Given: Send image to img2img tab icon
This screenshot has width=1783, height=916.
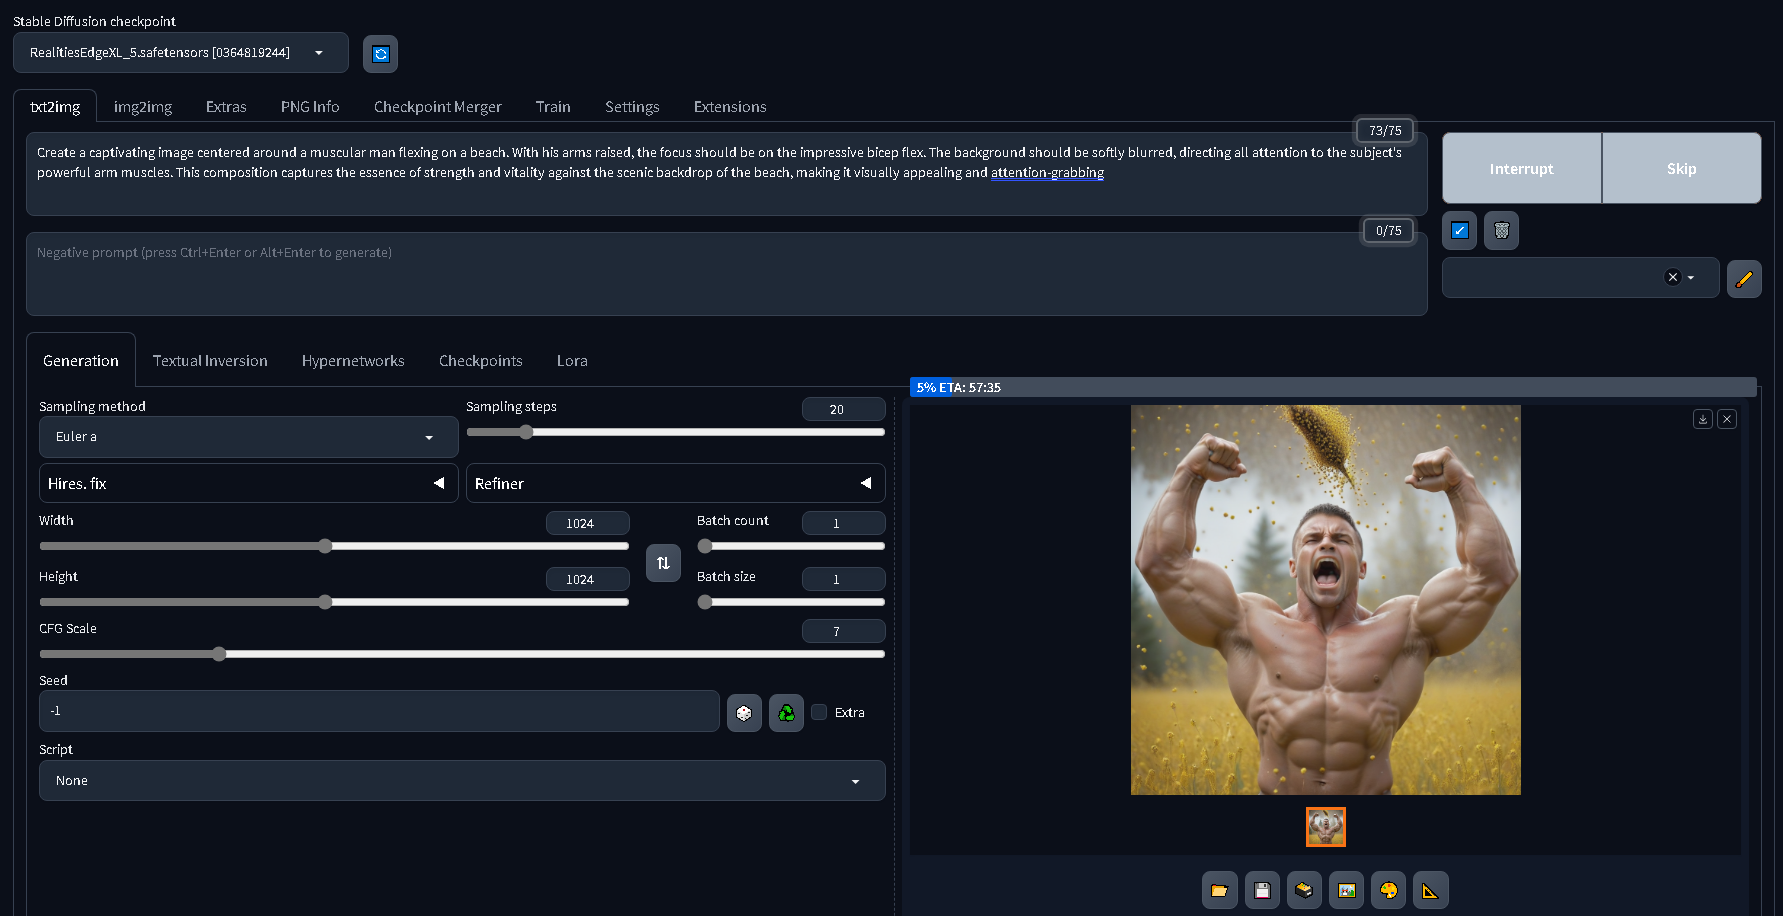Looking at the screenshot, I should coord(1347,890).
